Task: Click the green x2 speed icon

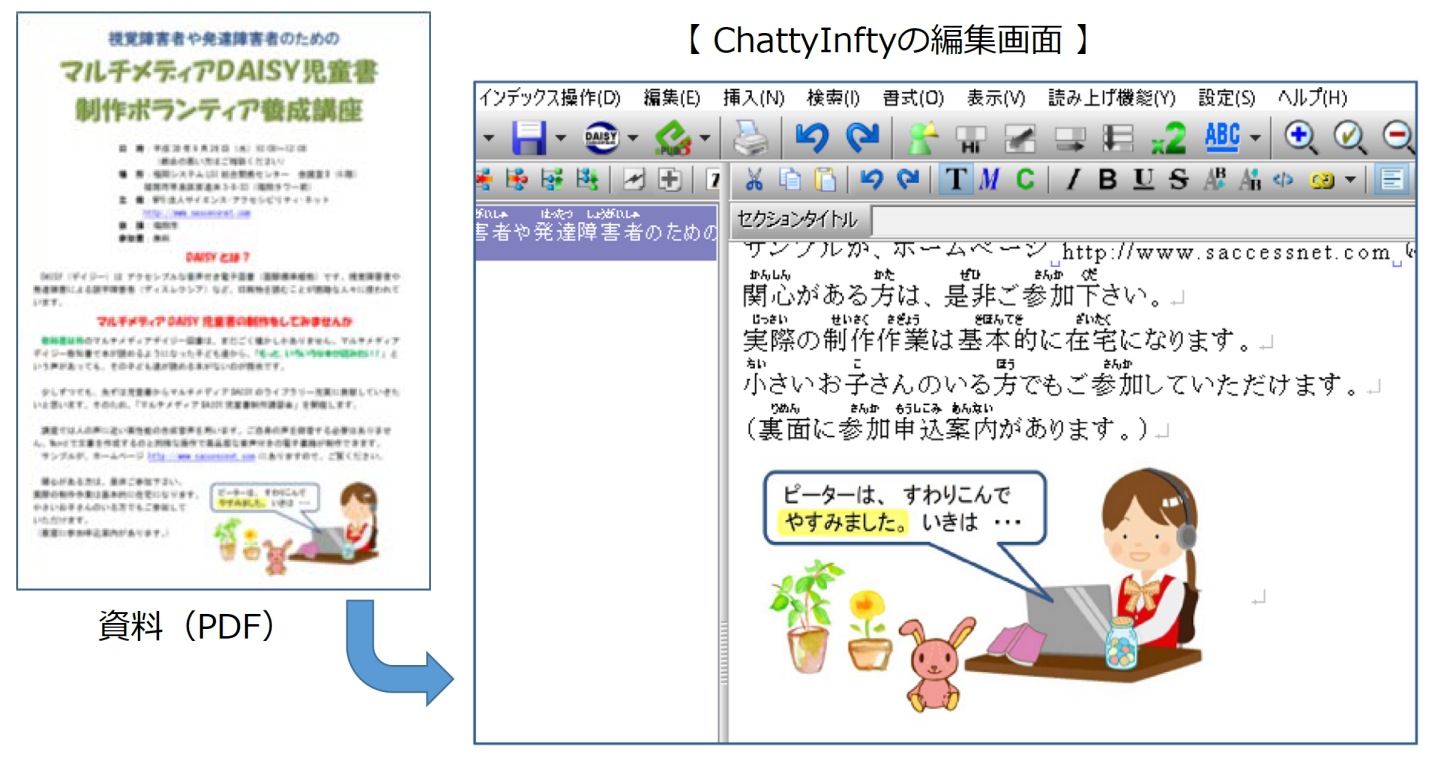Action: tap(1168, 138)
